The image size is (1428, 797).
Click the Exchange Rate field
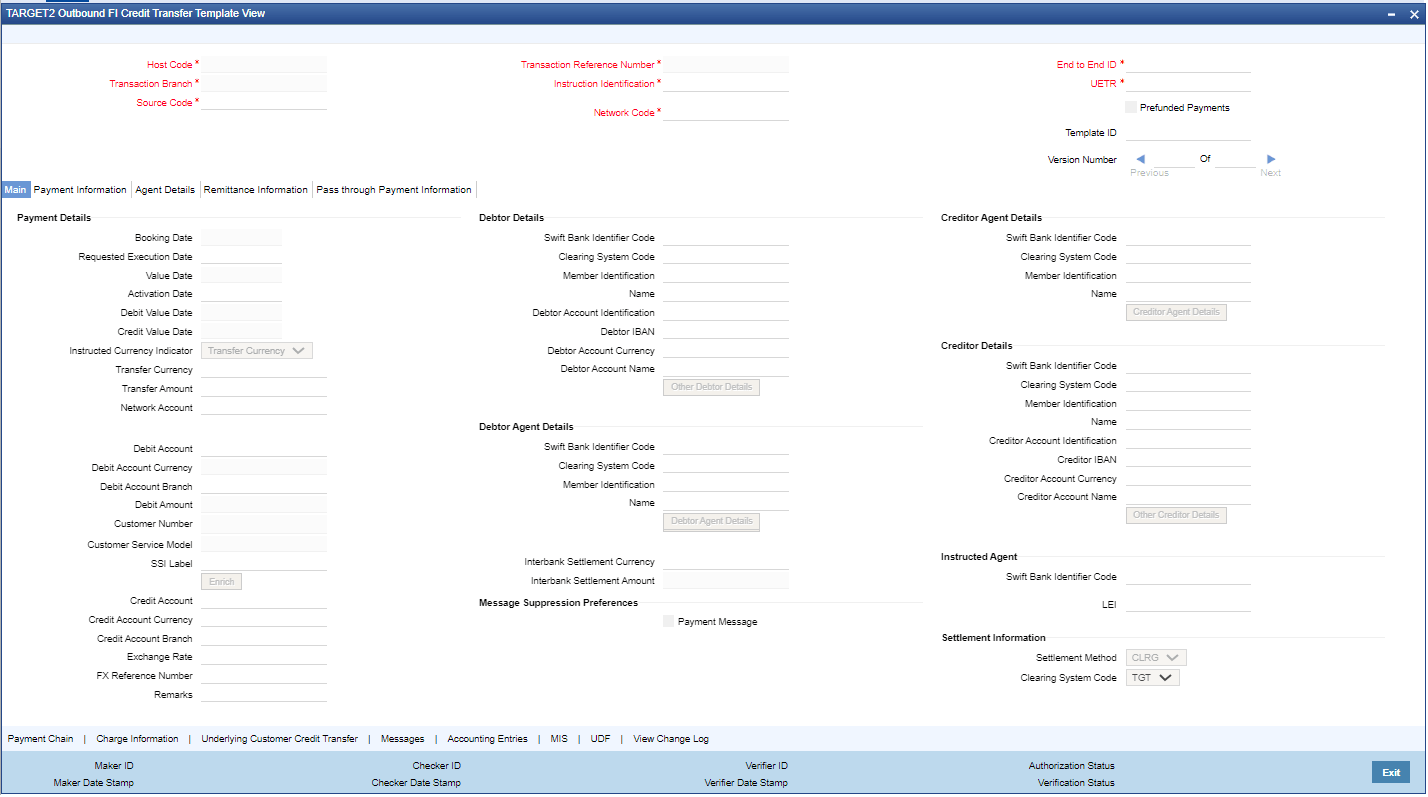pos(264,657)
